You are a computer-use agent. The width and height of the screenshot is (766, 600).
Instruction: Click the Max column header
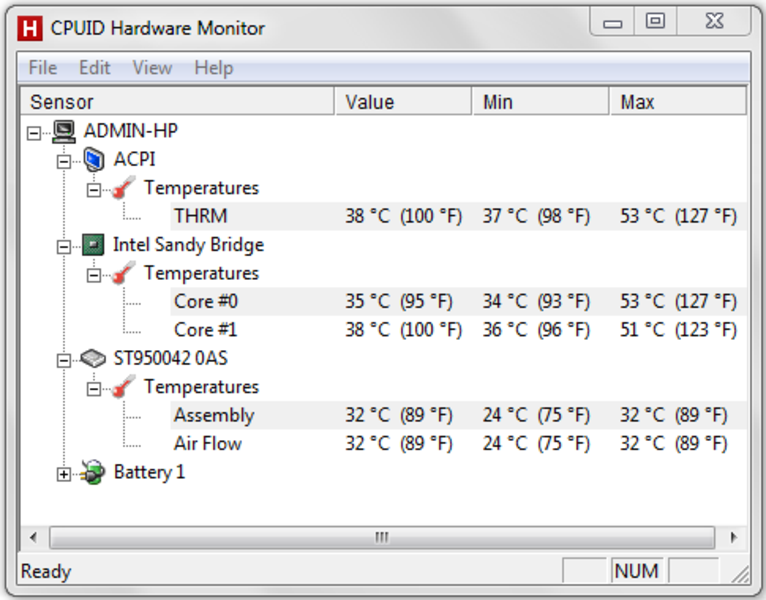(x=678, y=102)
